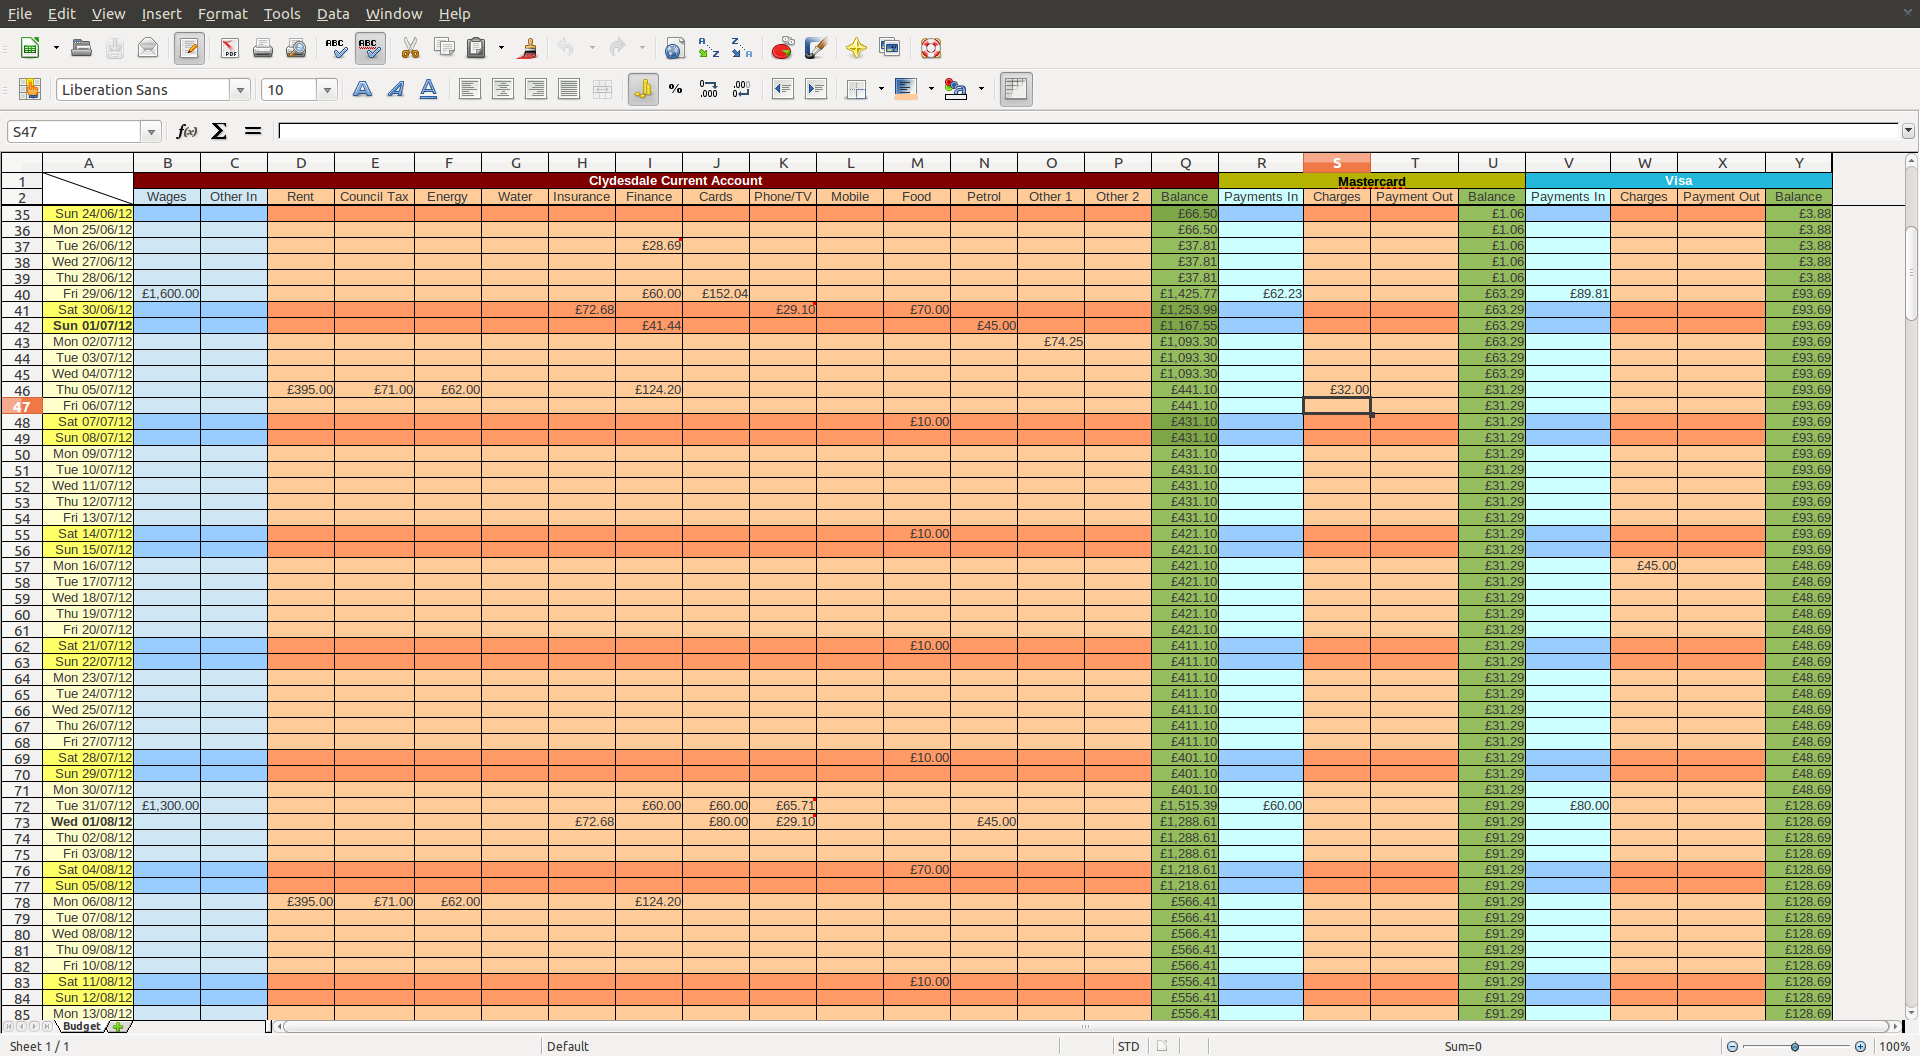This screenshot has width=1920, height=1056.
Task: Open the Insert menu
Action: [x=161, y=13]
